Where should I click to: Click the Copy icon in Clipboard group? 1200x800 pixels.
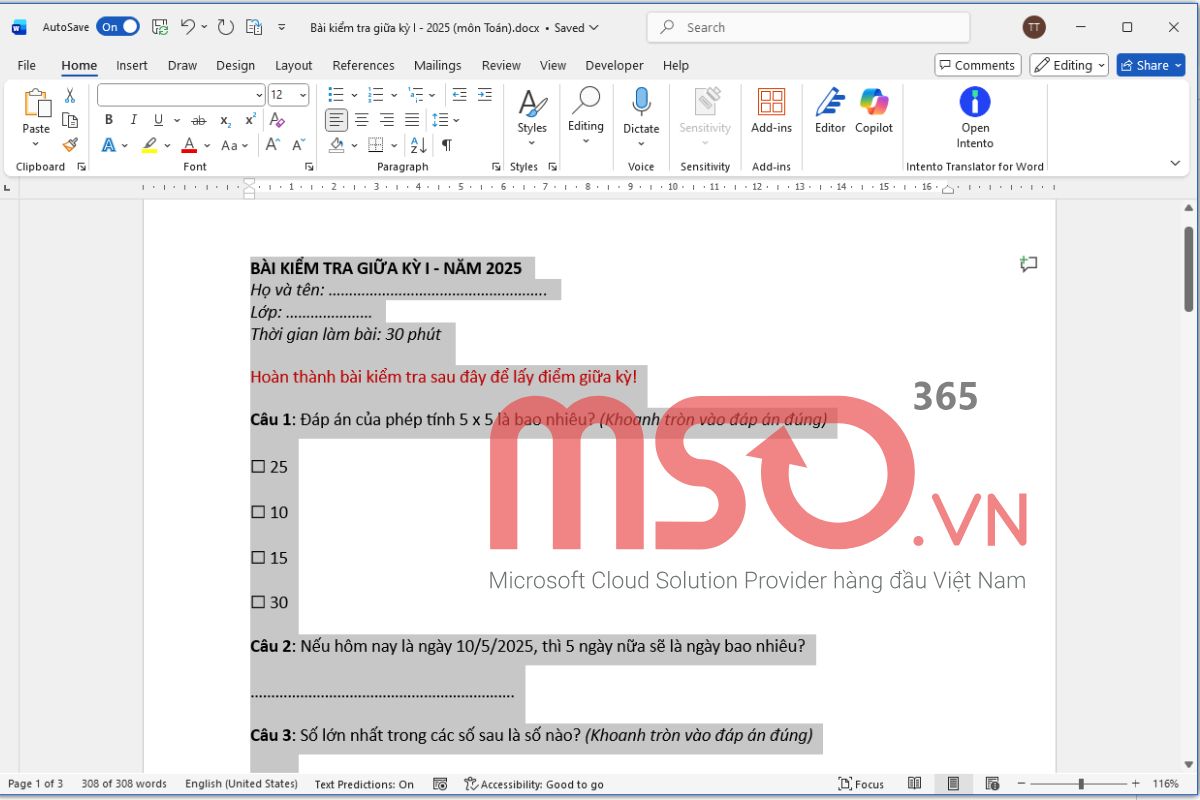point(70,120)
